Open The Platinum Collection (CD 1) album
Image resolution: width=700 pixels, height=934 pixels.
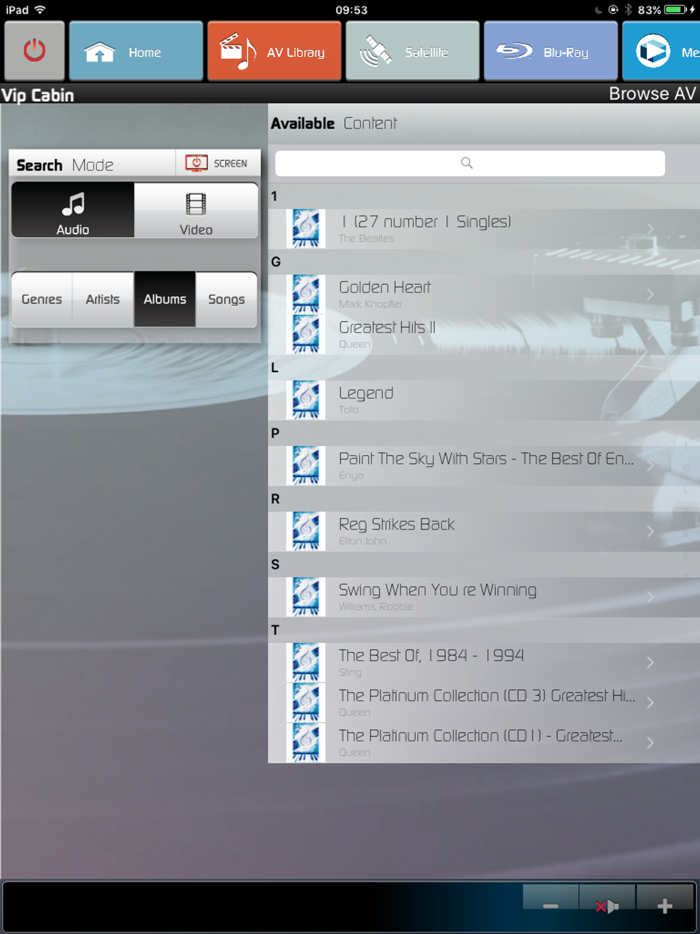pyautogui.click(x=484, y=743)
